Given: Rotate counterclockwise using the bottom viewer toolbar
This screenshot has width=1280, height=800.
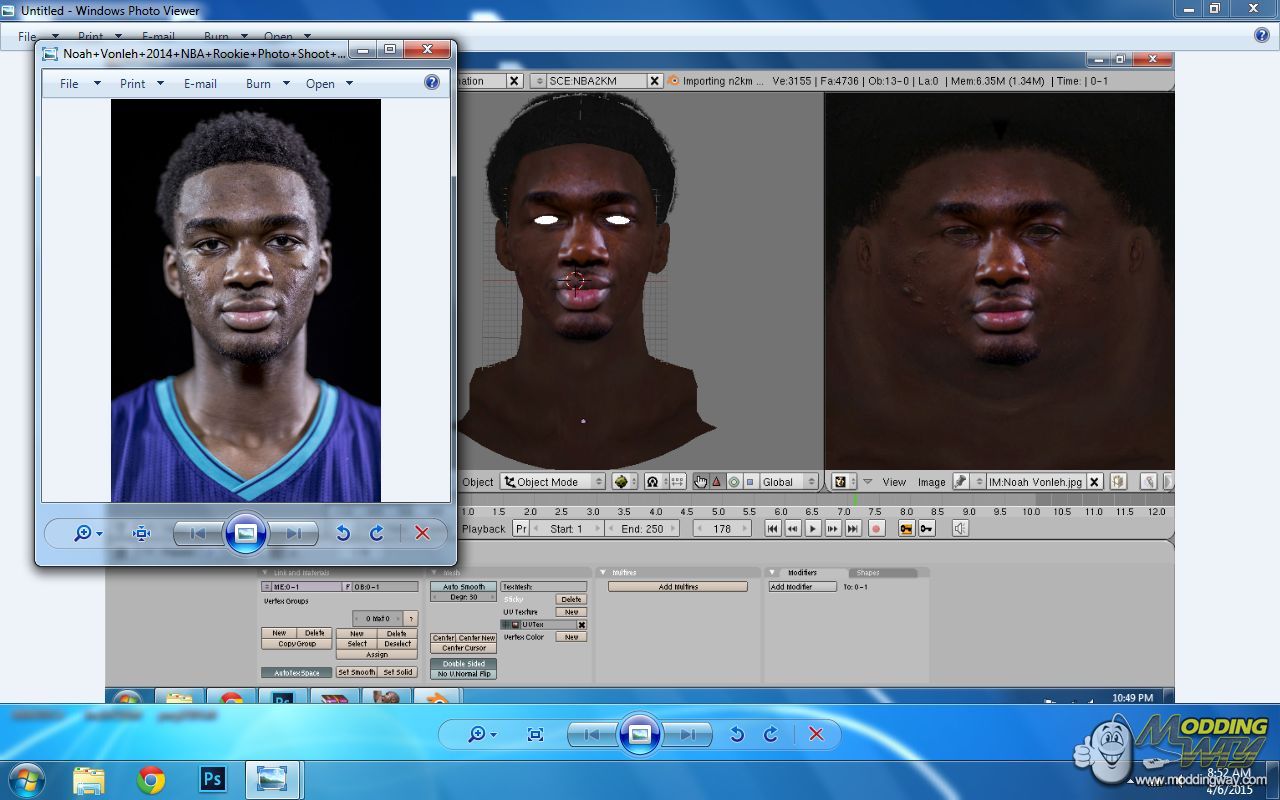Looking at the screenshot, I should click(x=737, y=735).
